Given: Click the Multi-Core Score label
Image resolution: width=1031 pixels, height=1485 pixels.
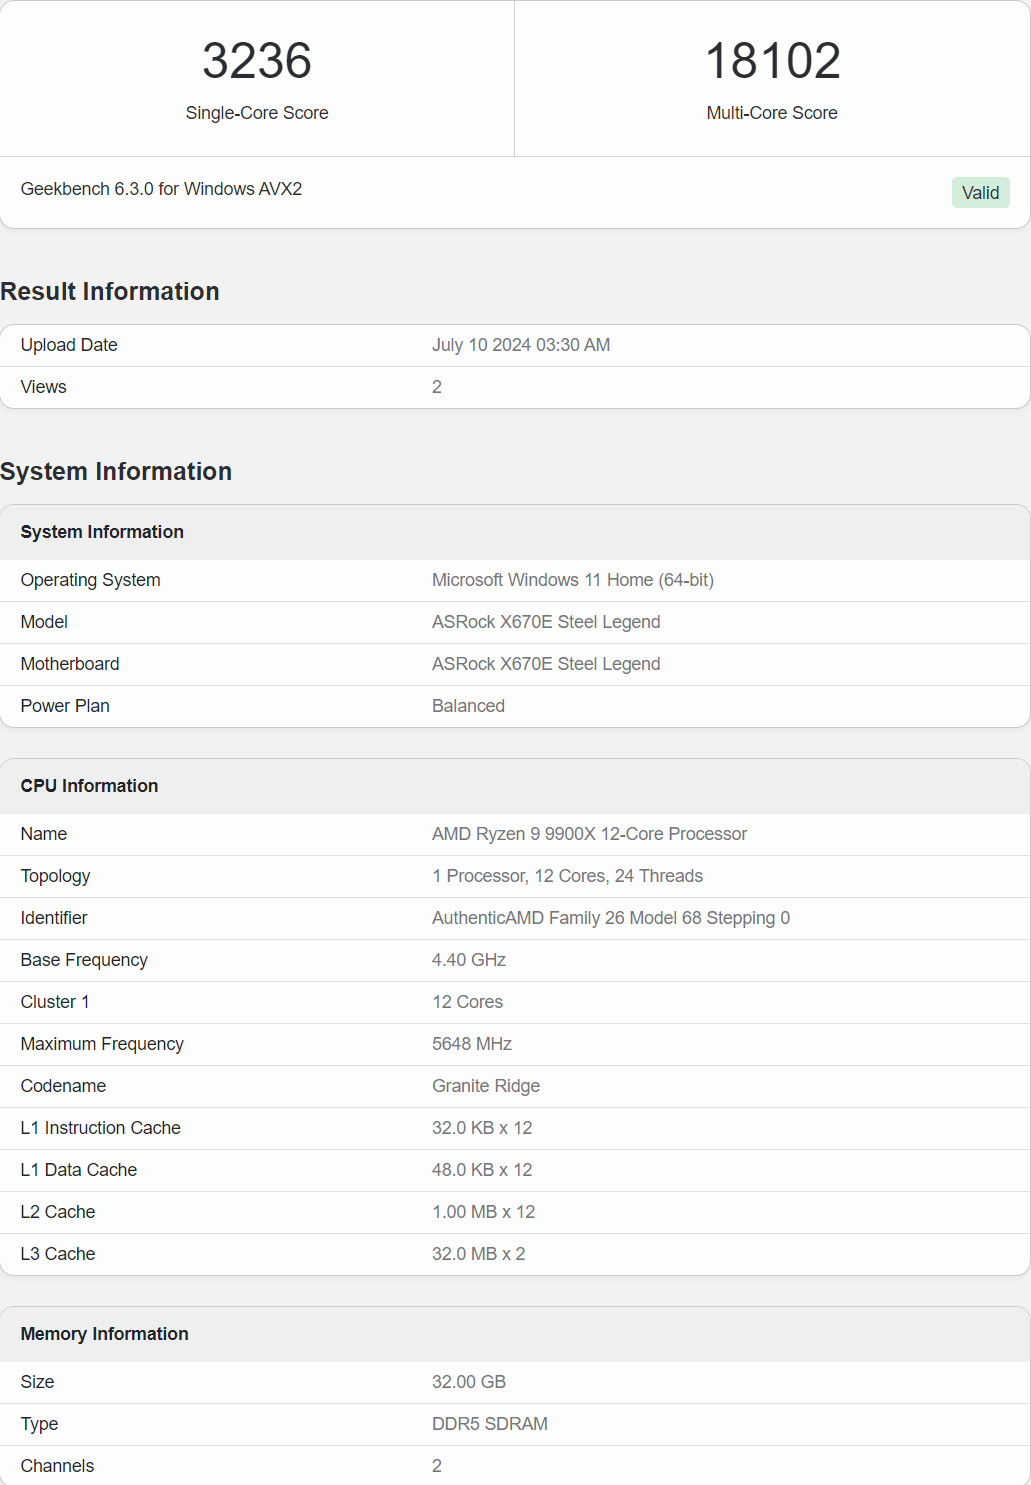Looking at the screenshot, I should (x=772, y=113).
